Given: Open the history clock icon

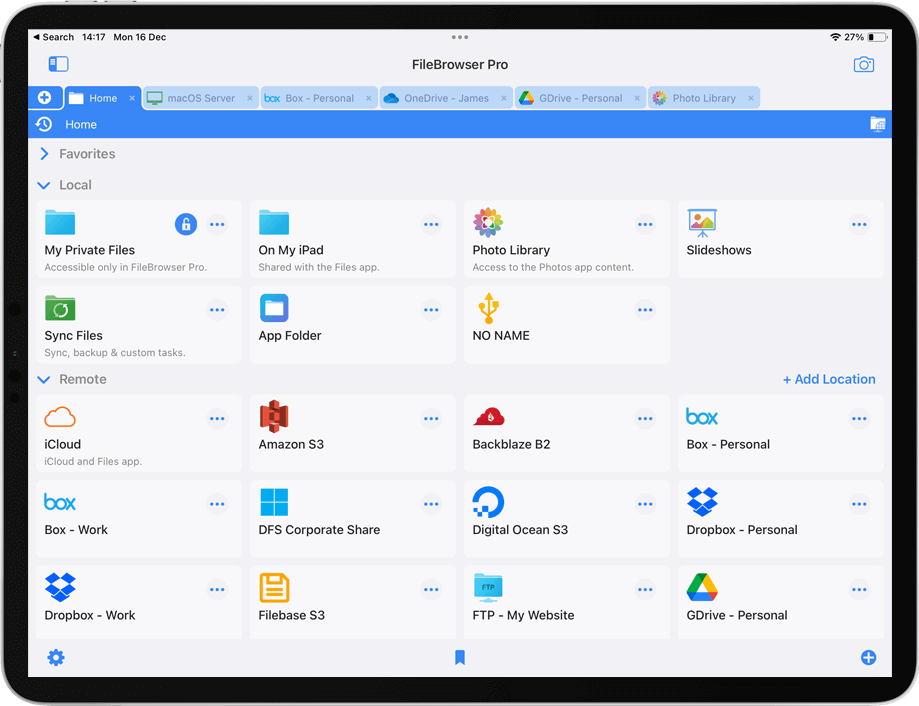Looking at the screenshot, I should (x=44, y=124).
